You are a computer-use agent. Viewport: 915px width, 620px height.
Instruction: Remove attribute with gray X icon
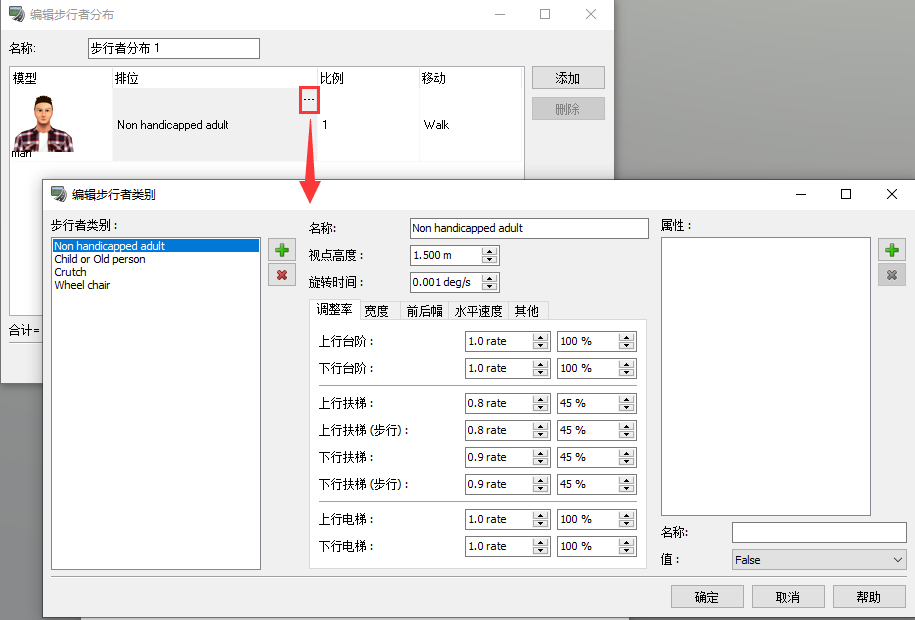pyautogui.click(x=892, y=274)
